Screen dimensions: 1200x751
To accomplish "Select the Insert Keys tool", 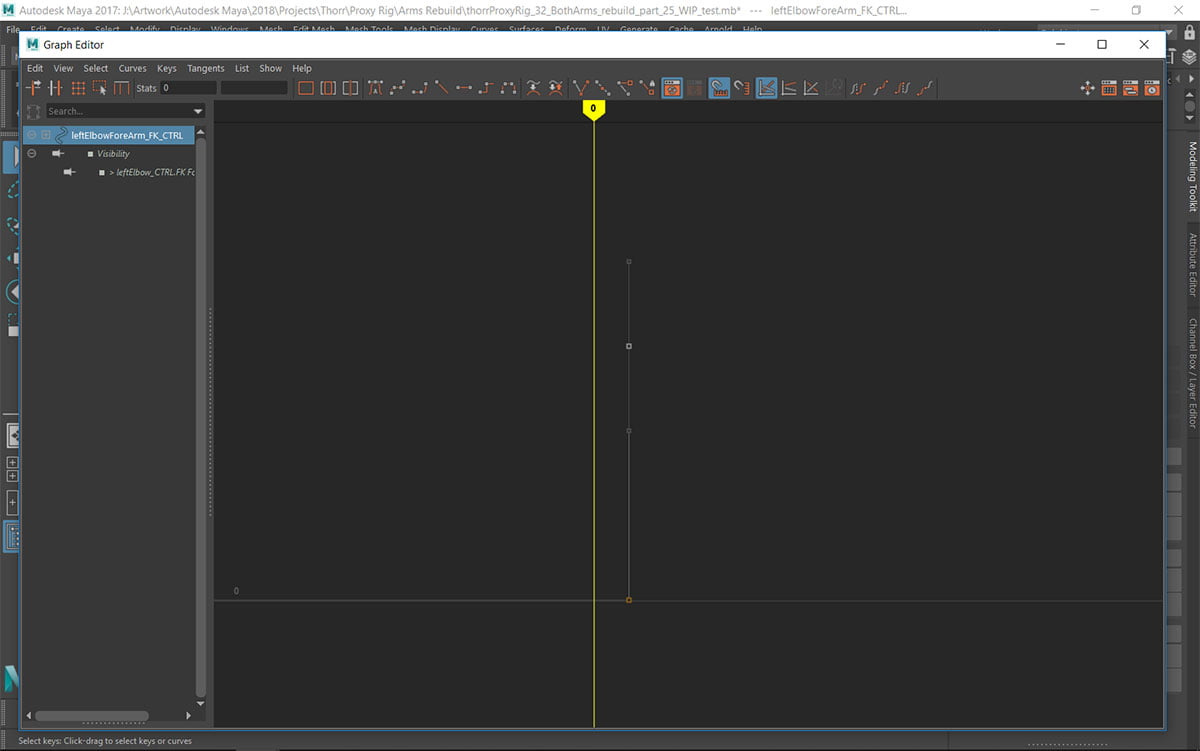I will pyautogui.click(x=54, y=88).
